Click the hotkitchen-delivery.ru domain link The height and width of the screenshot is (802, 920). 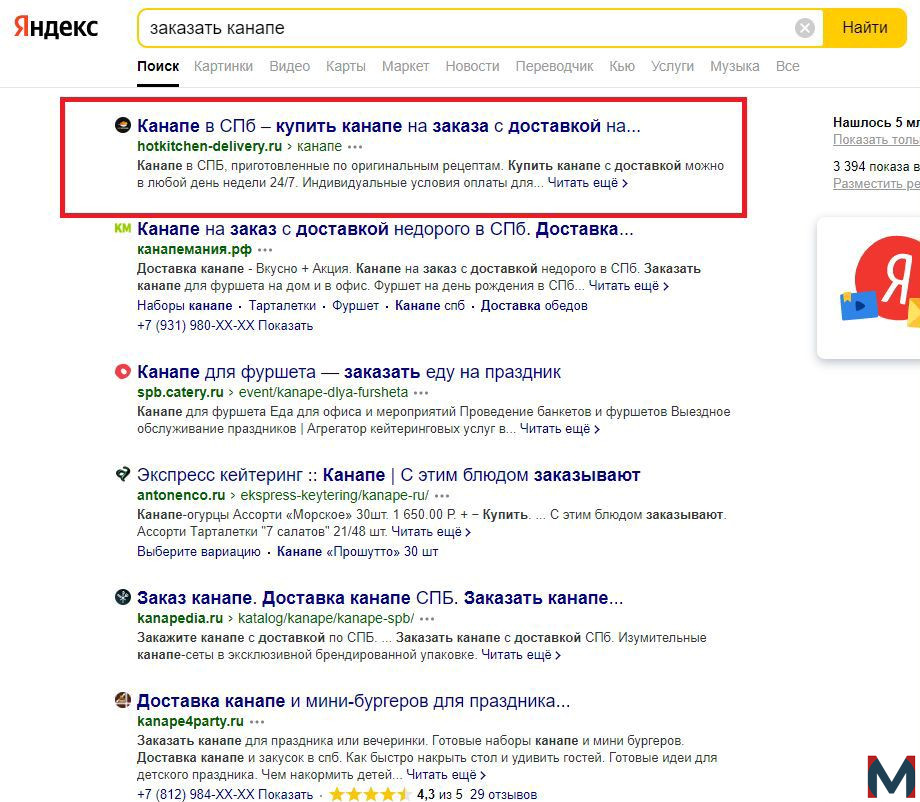[x=209, y=146]
